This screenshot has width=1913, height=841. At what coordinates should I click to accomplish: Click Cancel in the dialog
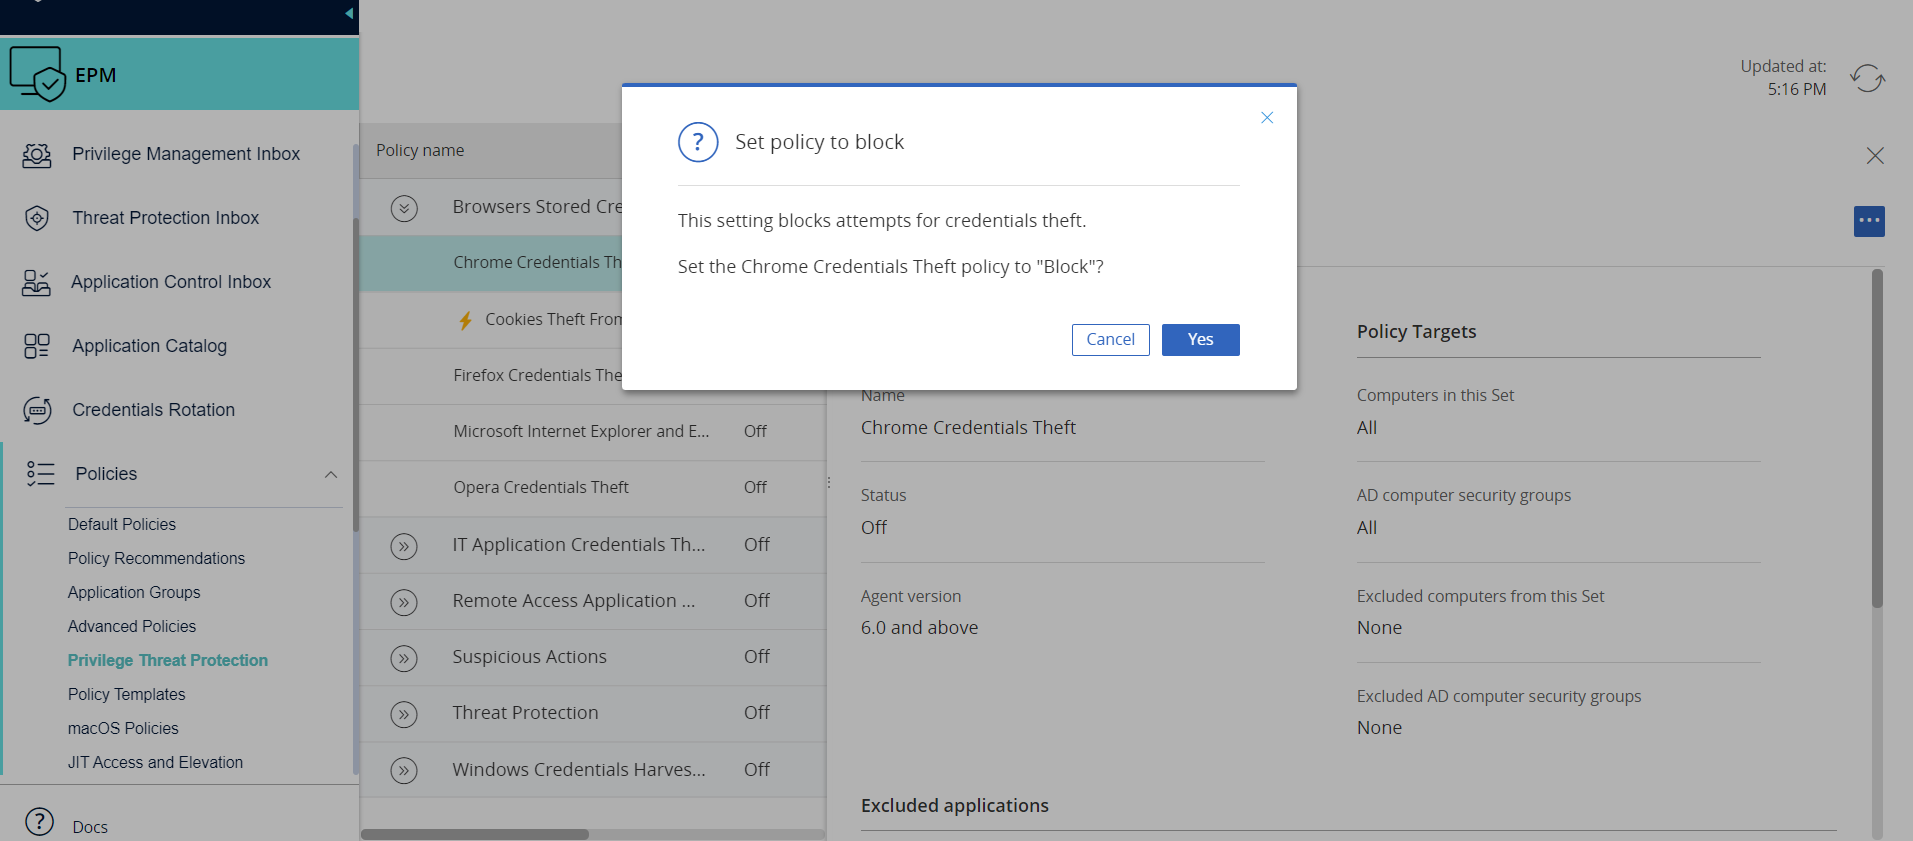pos(1110,340)
